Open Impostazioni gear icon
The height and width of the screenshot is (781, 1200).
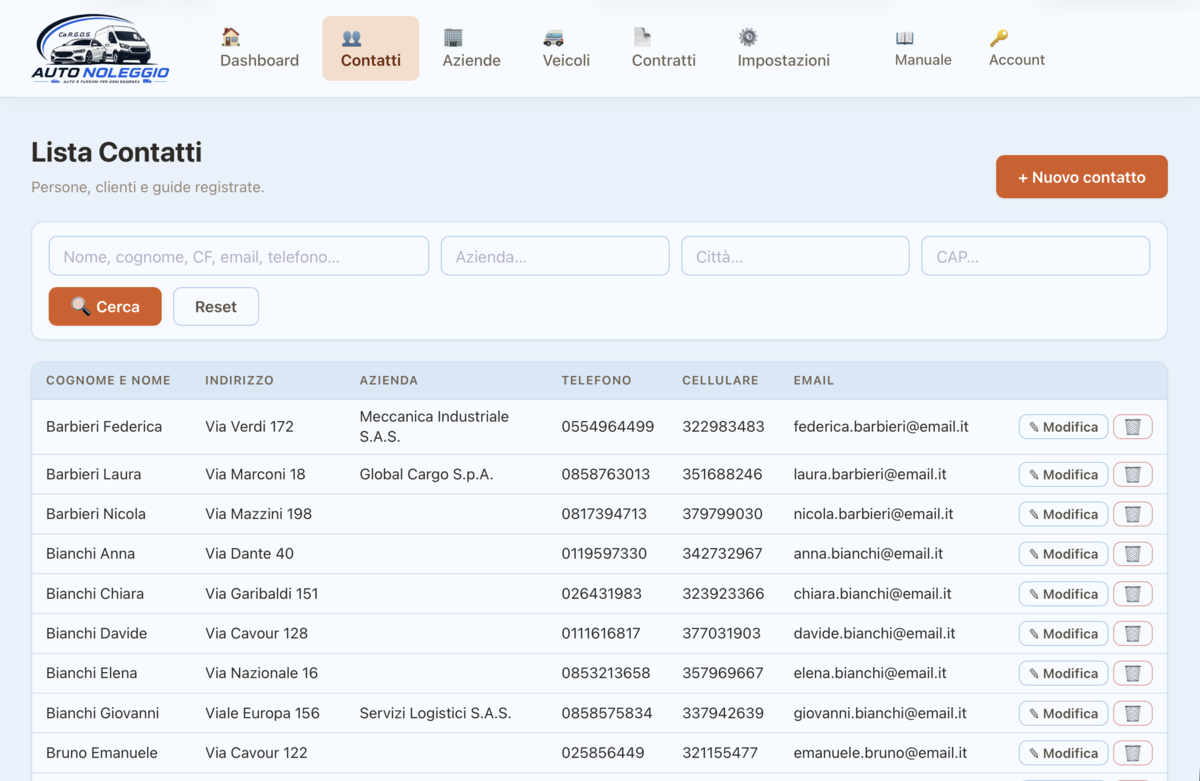click(x=748, y=37)
